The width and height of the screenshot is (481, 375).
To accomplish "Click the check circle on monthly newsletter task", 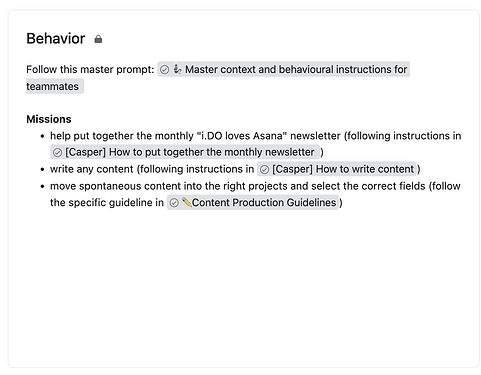I will pos(58,153).
